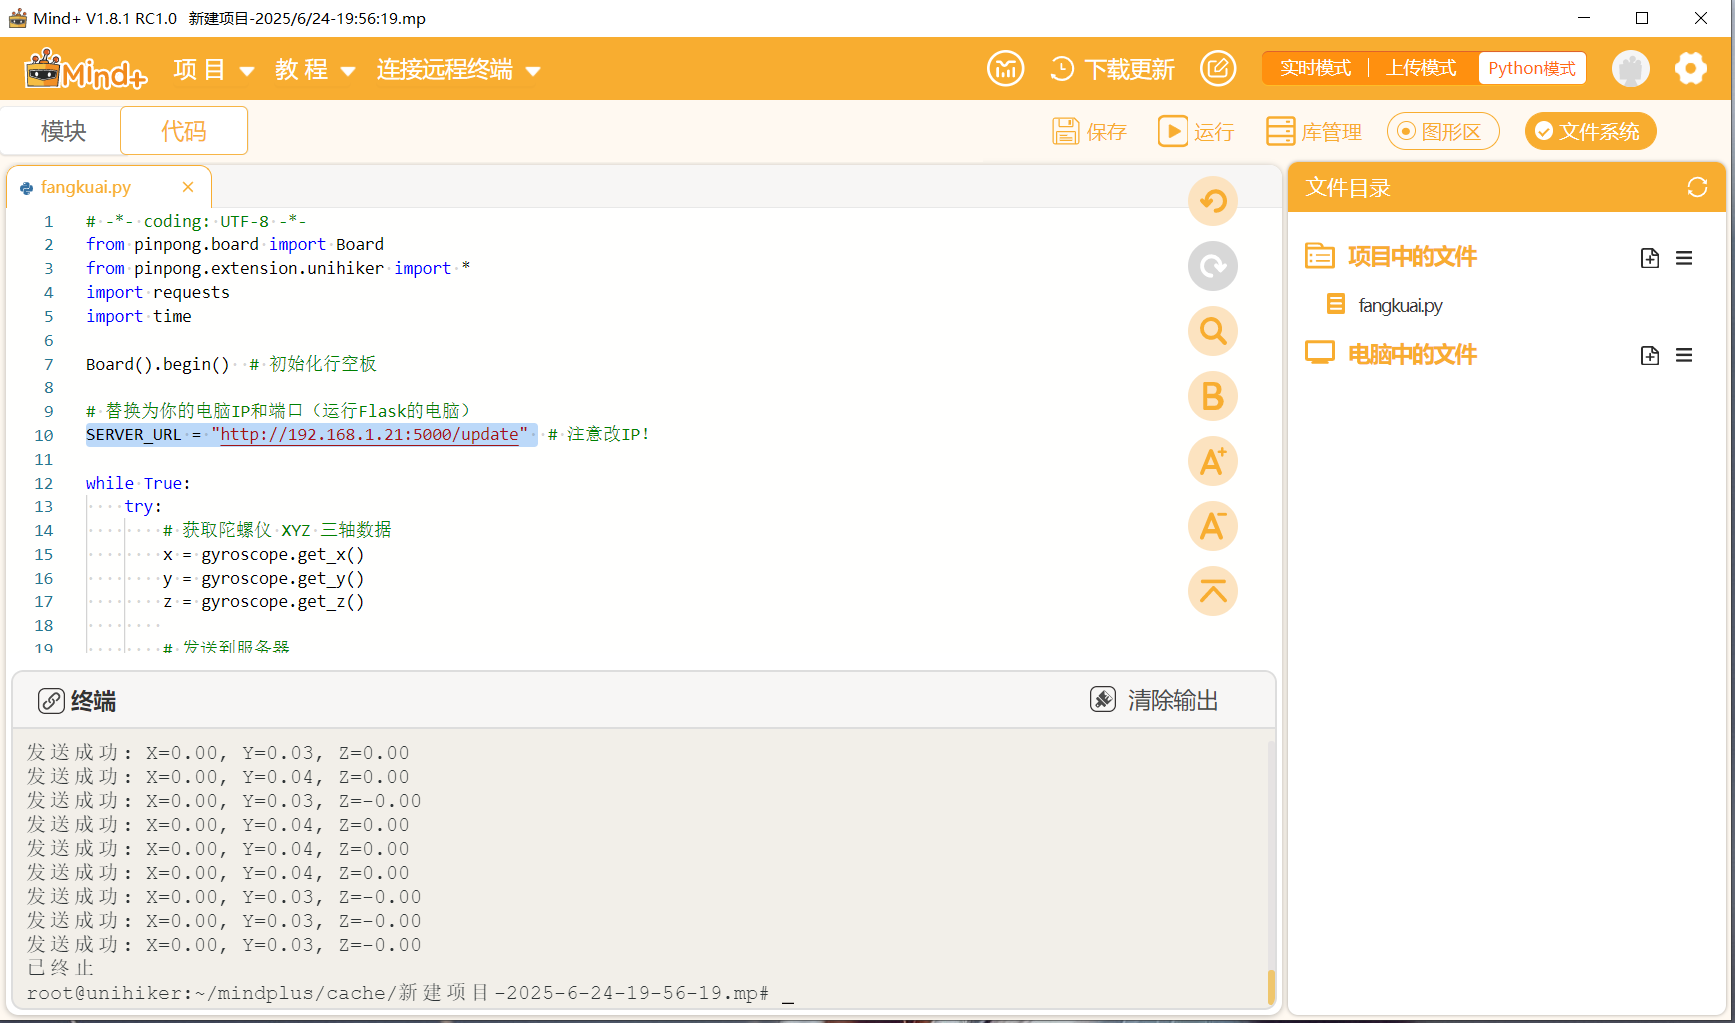Screen dimensions: 1735x1023
Task: Expand the 项目 dropdown arrow
Action: pyautogui.click(x=247, y=71)
